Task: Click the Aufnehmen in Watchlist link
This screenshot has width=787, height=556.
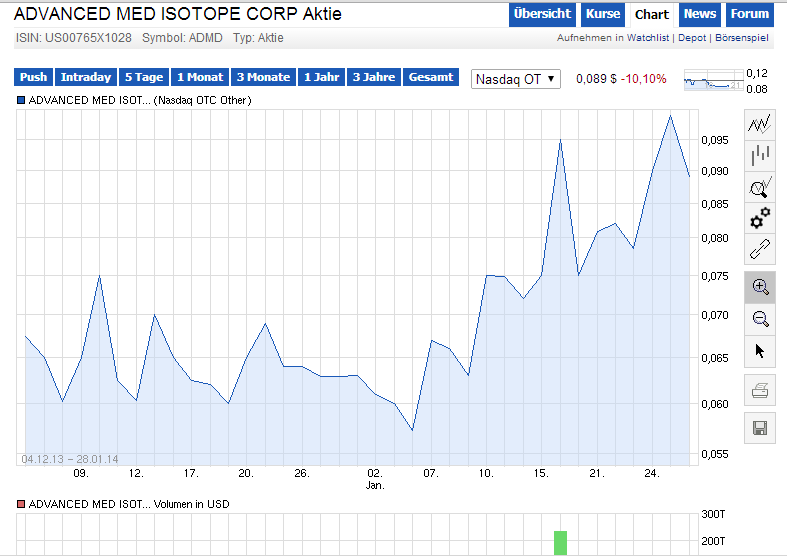Action: click(x=614, y=38)
